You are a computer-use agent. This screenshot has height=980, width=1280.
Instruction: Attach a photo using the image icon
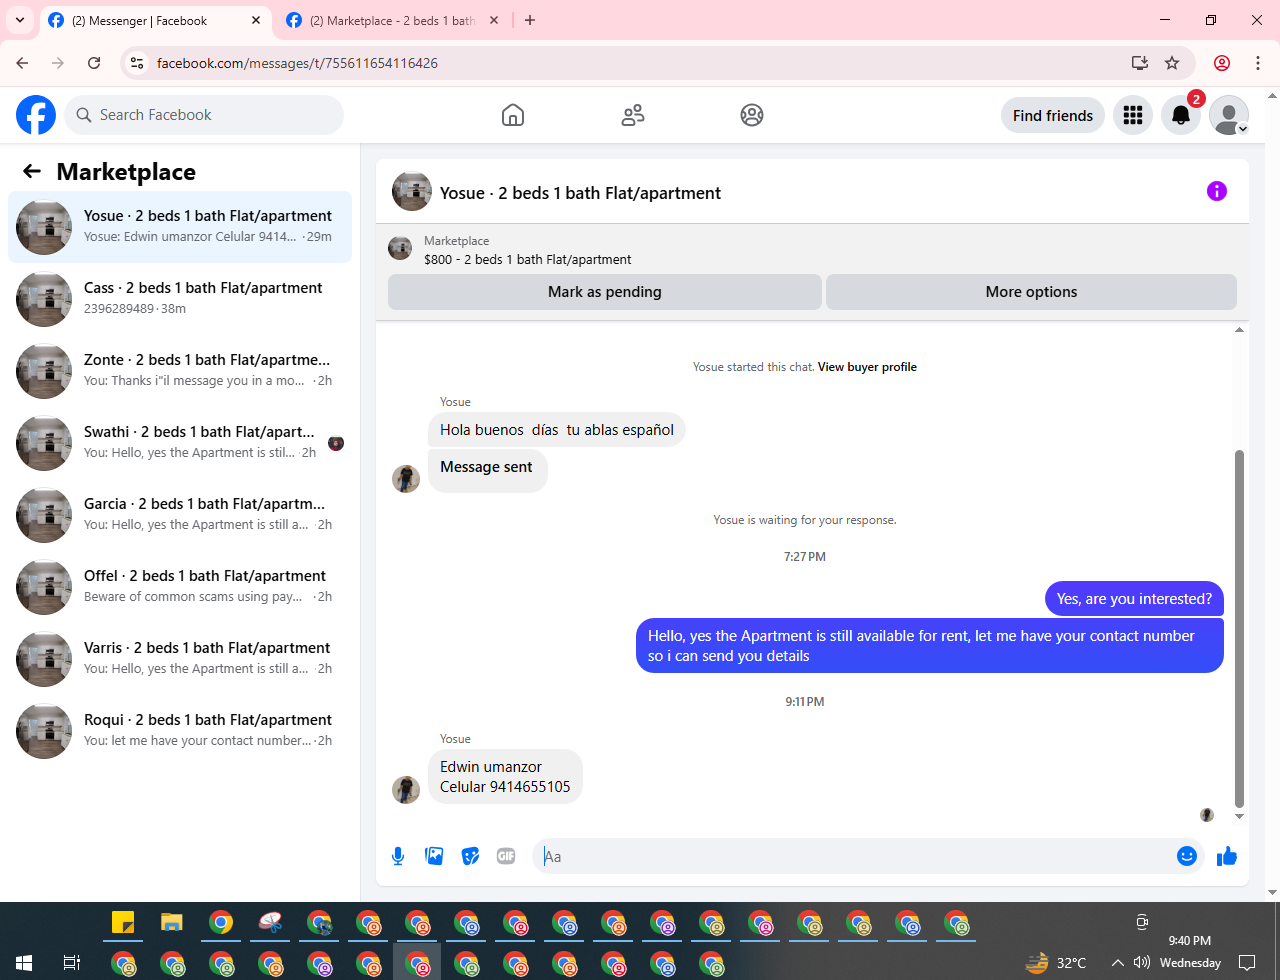(434, 856)
